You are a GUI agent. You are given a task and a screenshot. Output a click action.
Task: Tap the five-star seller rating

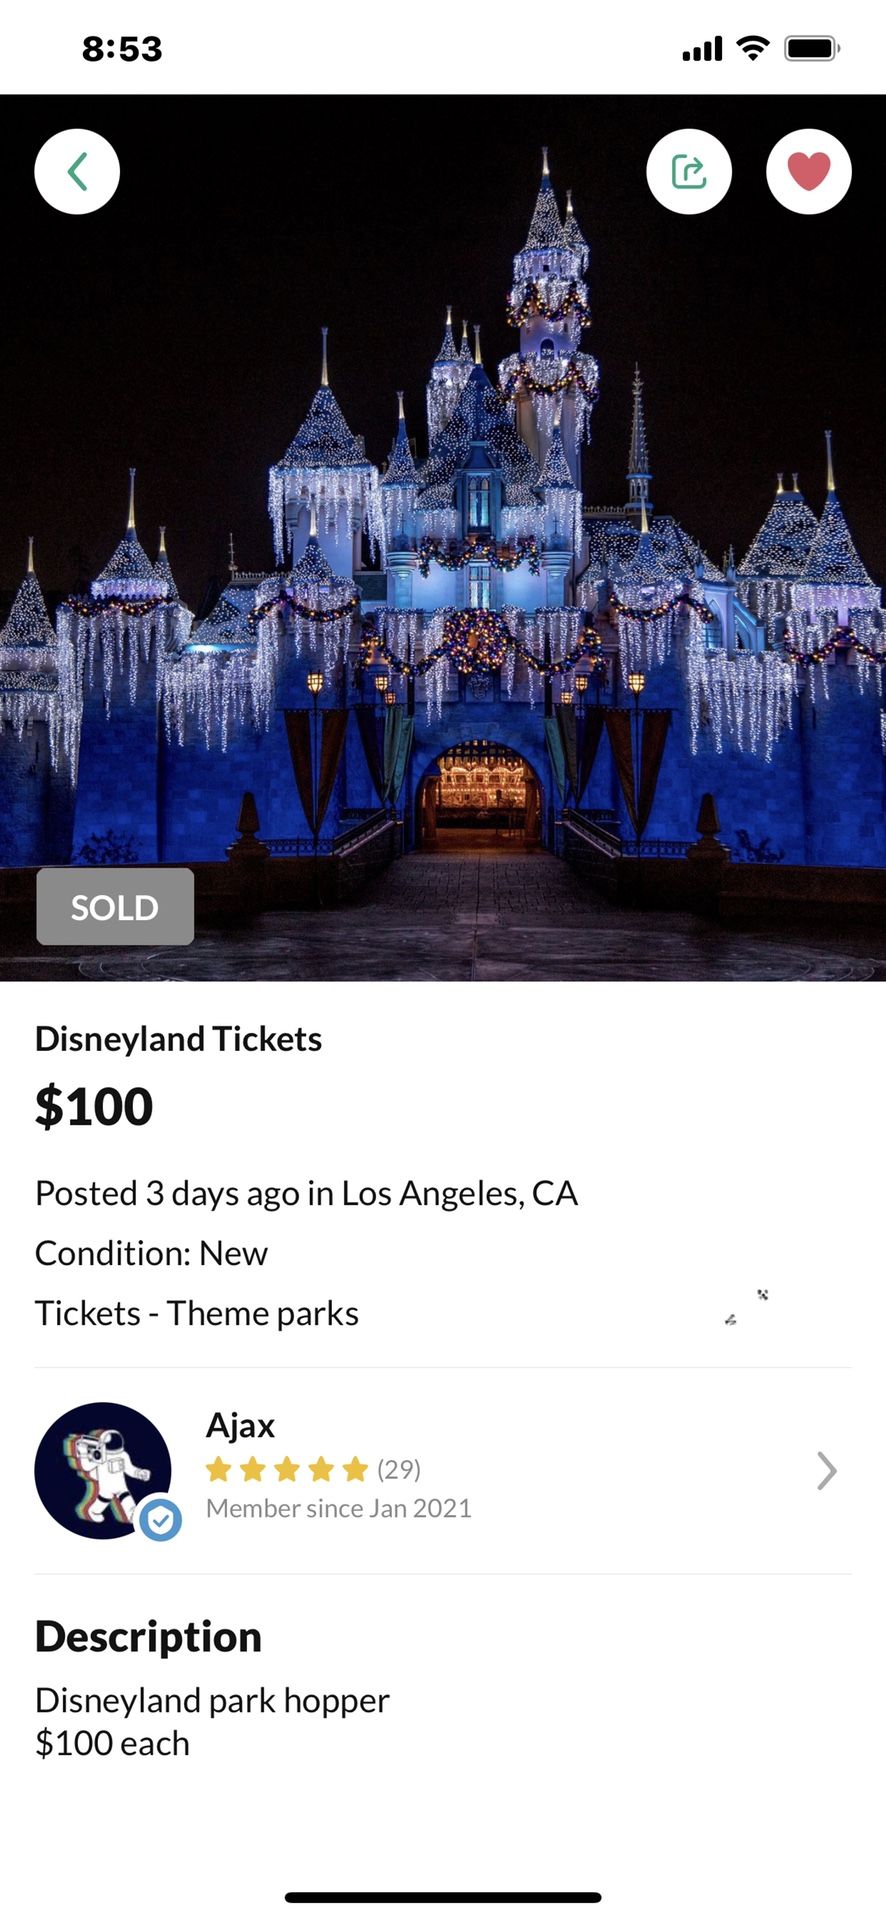pyautogui.click(x=287, y=1469)
